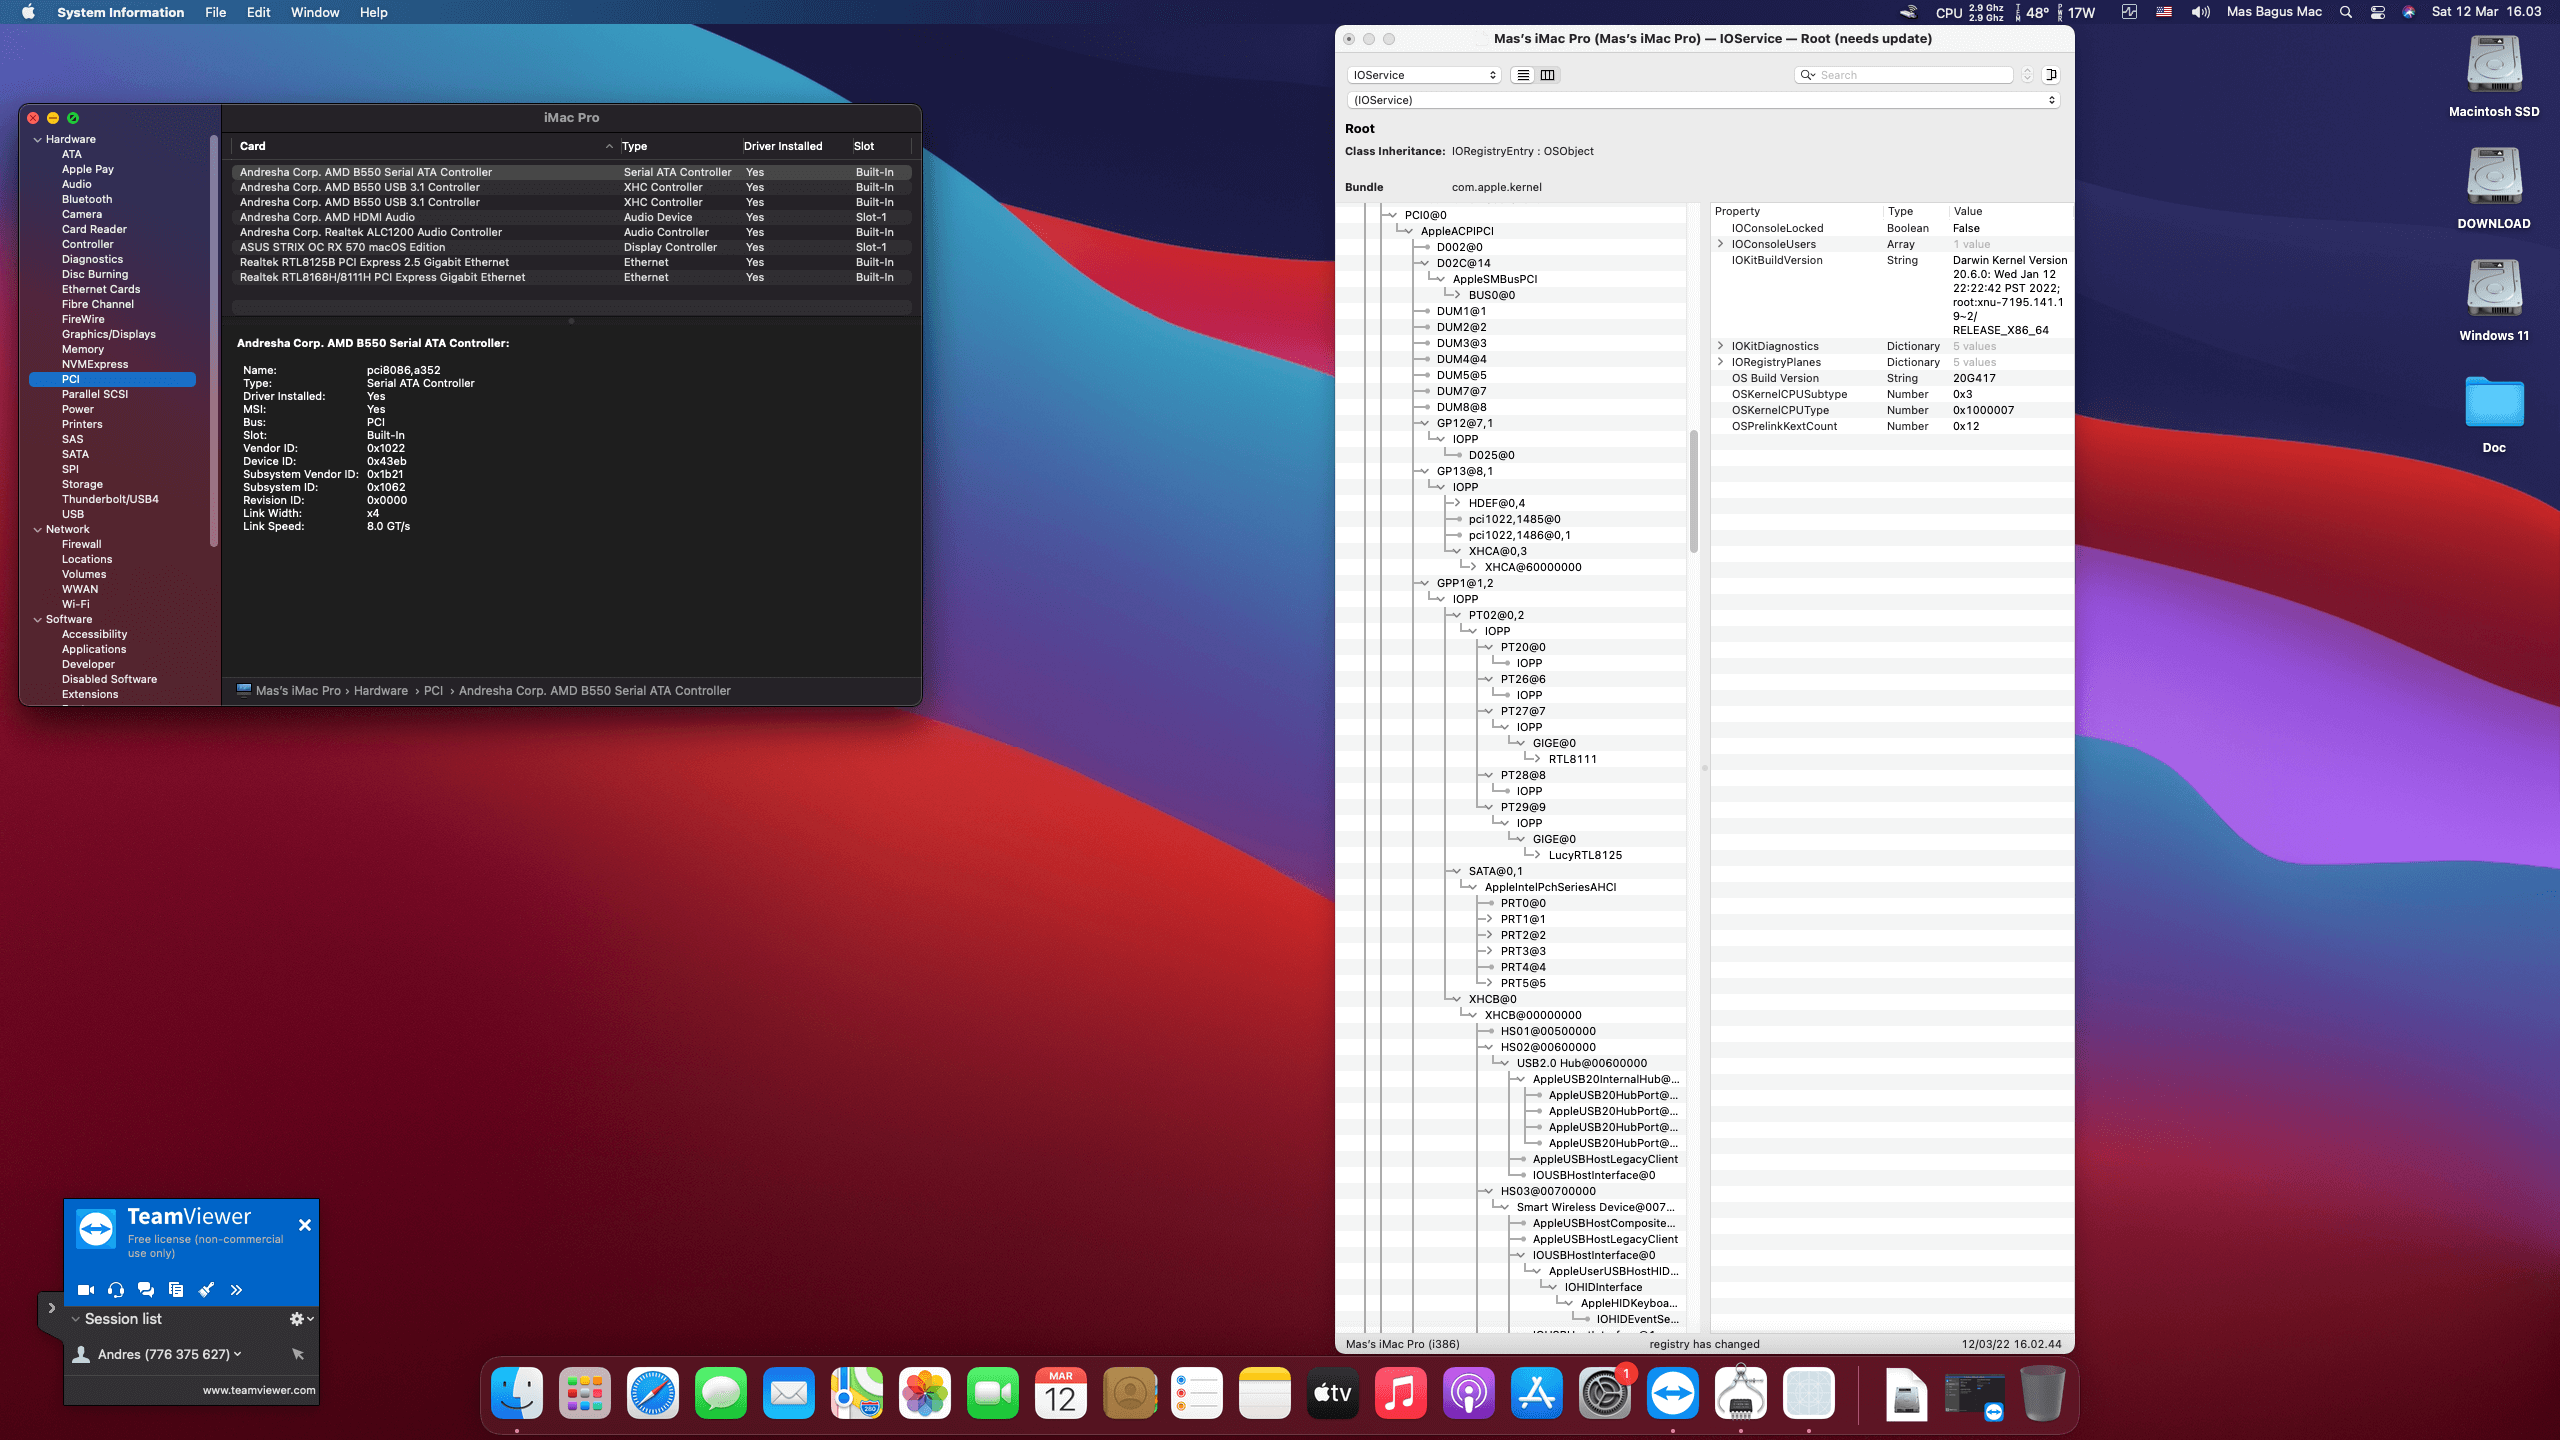Switch IORegistryExplorer to list outline view

click(x=1523, y=75)
